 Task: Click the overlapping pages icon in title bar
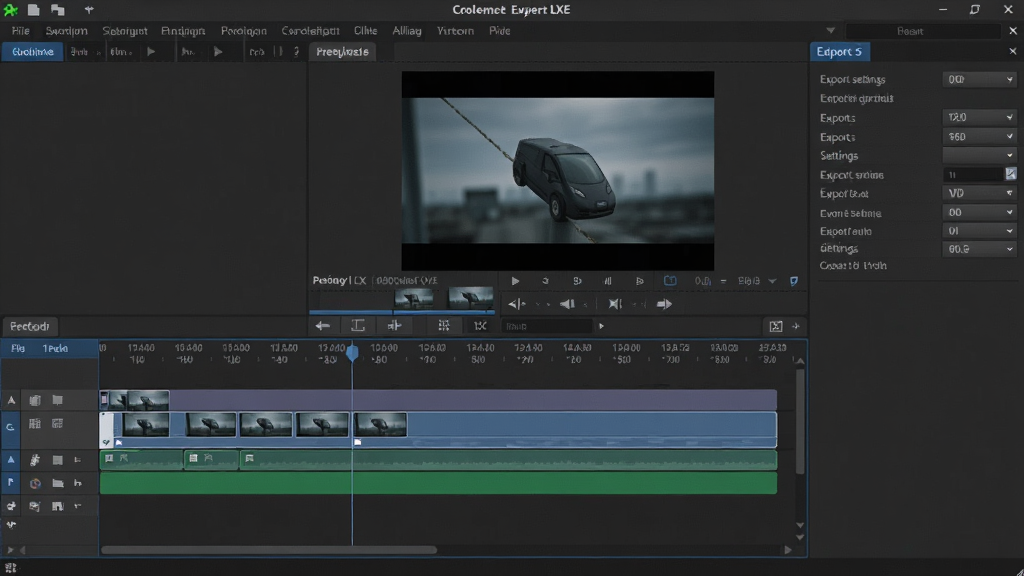tap(58, 10)
